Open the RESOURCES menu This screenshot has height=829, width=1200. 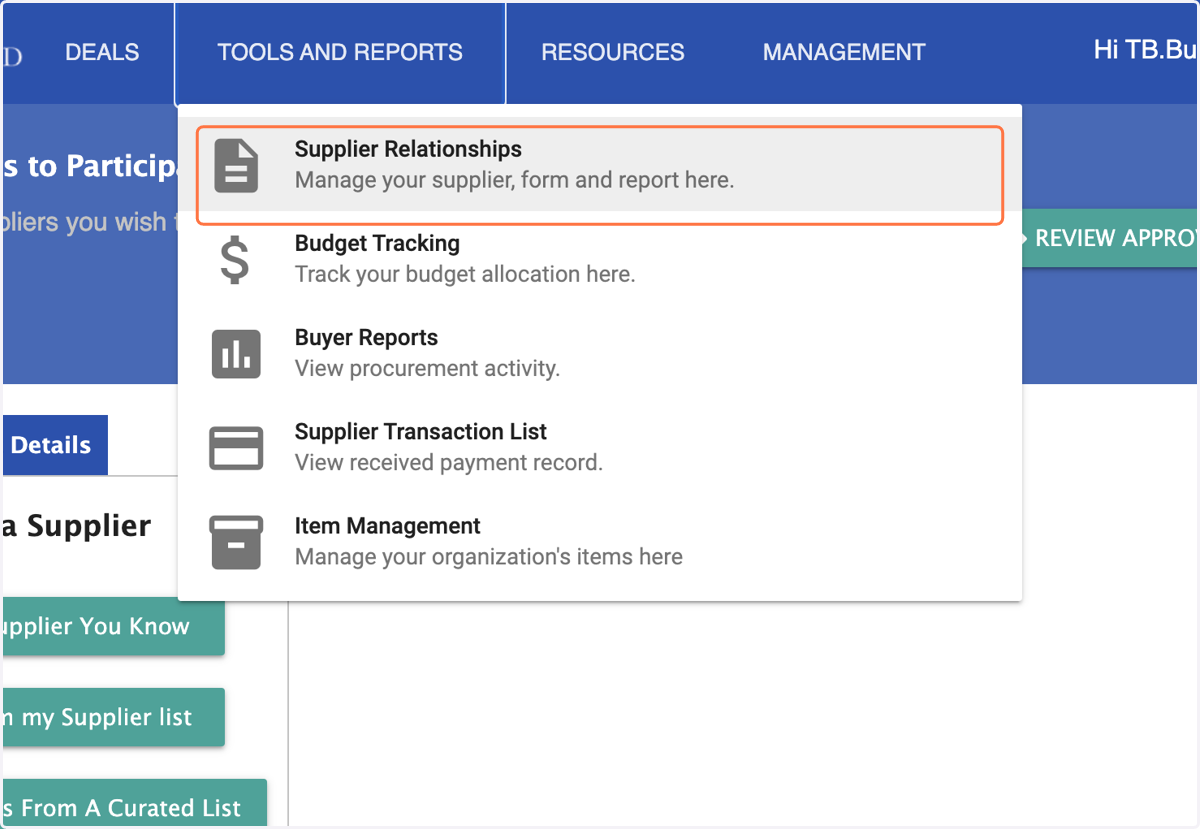[x=613, y=52]
